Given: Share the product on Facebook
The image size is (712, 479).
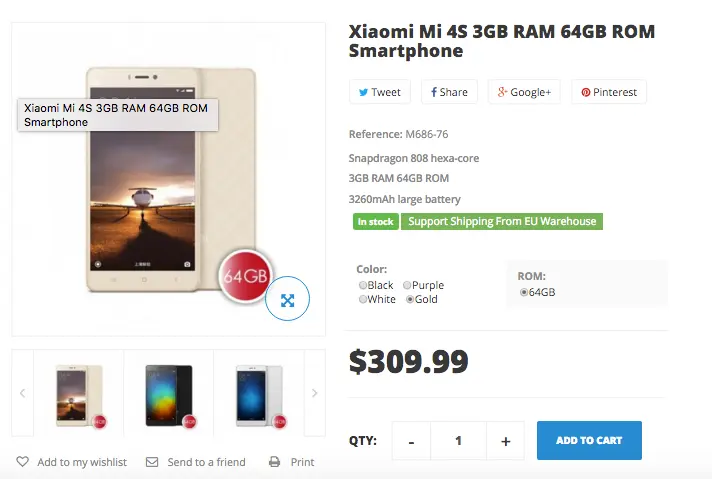Looking at the screenshot, I should click(x=449, y=92).
